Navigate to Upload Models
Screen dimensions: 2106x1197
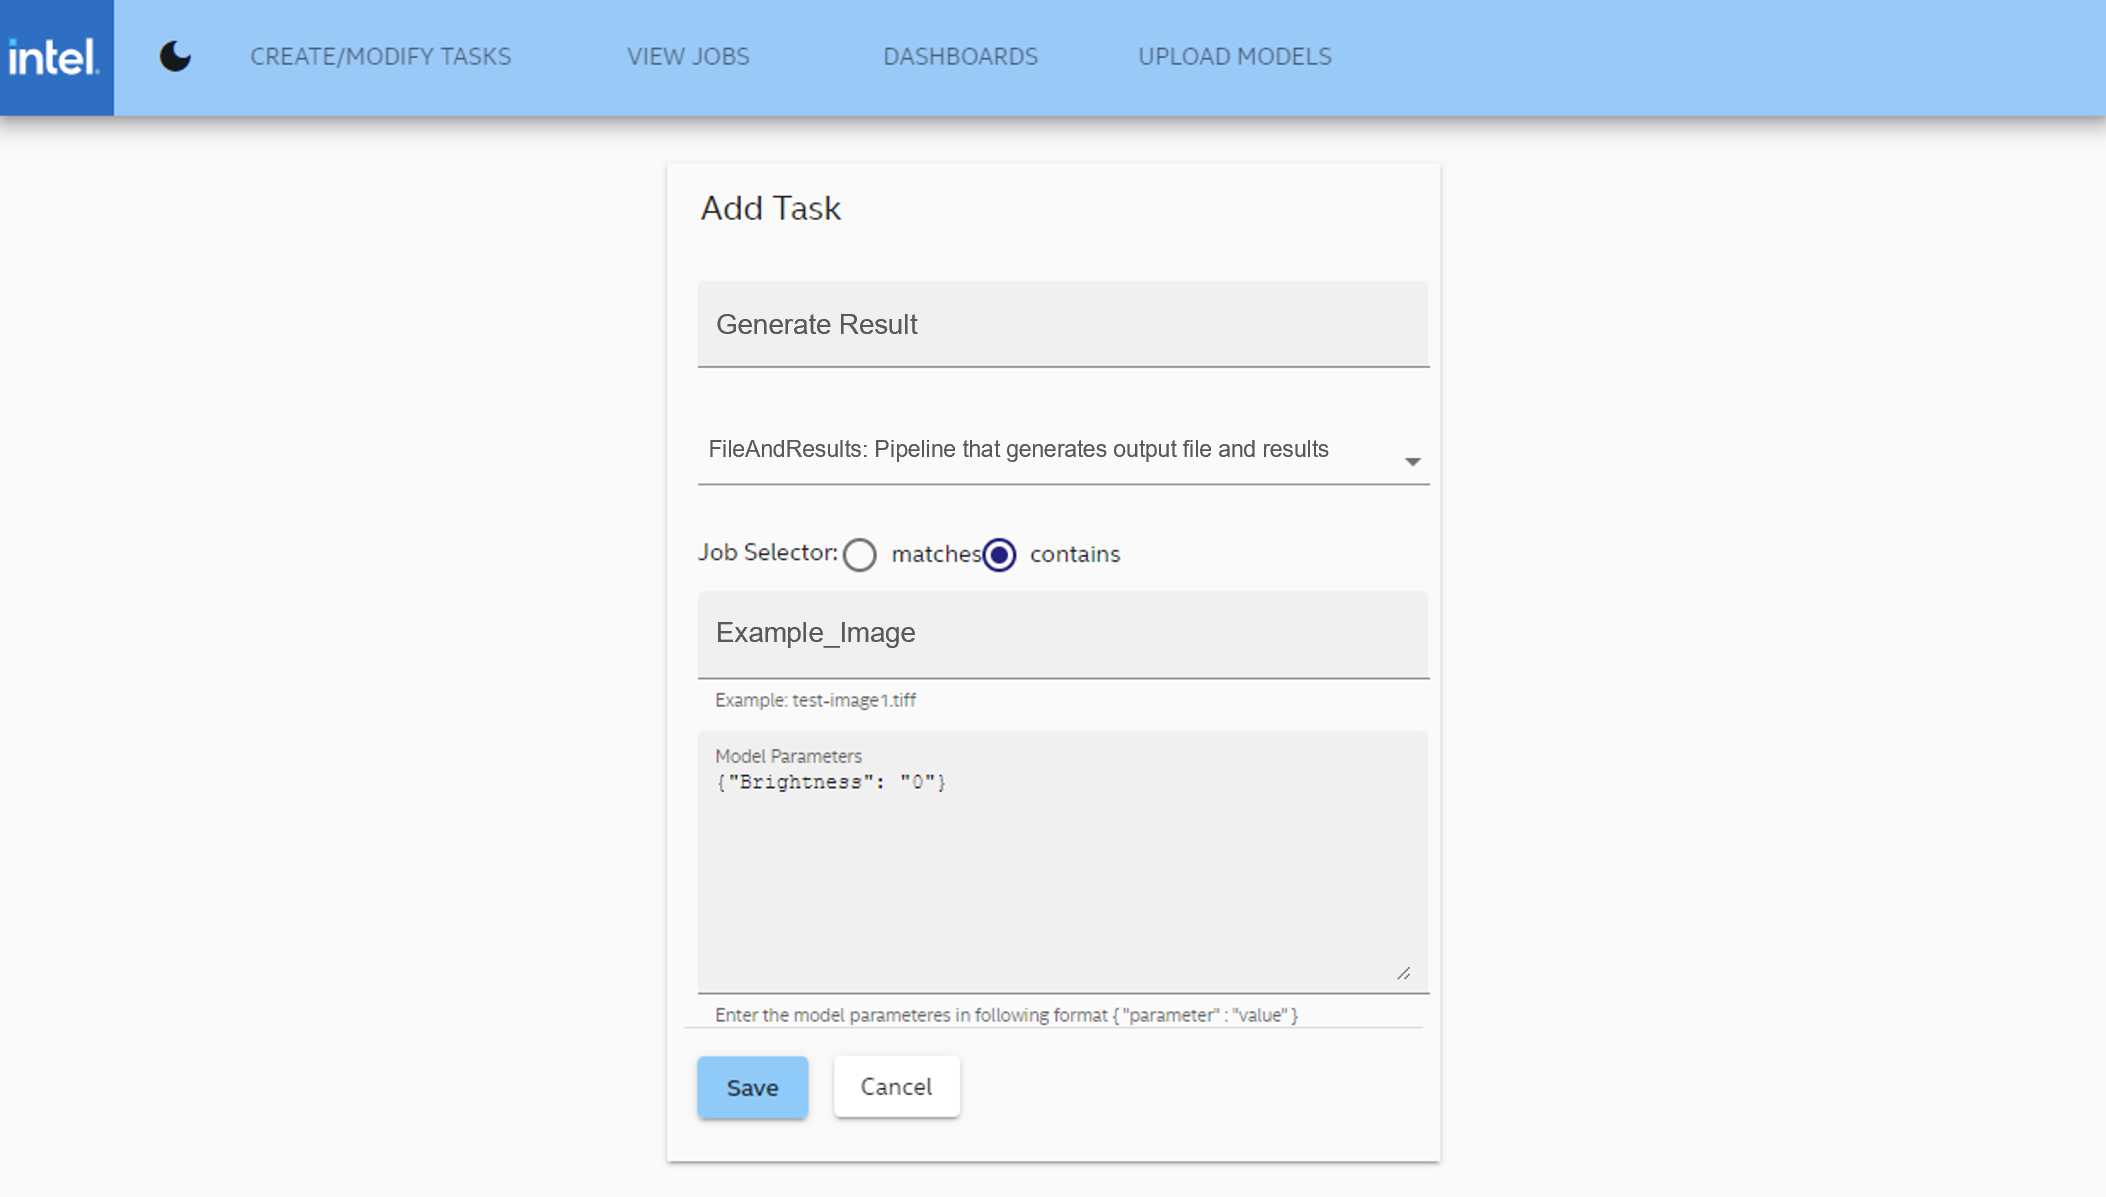pos(1234,56)
